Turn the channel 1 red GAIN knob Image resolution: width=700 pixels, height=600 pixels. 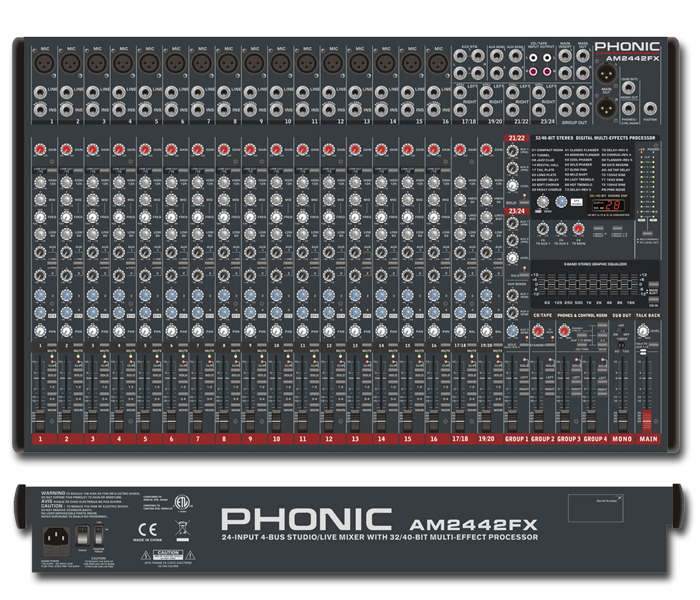[x=40, y=150]
